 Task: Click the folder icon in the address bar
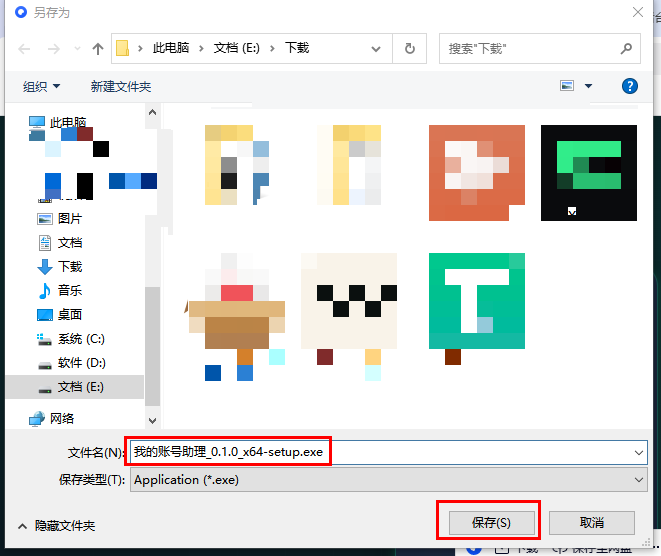(x=122, y=48)
